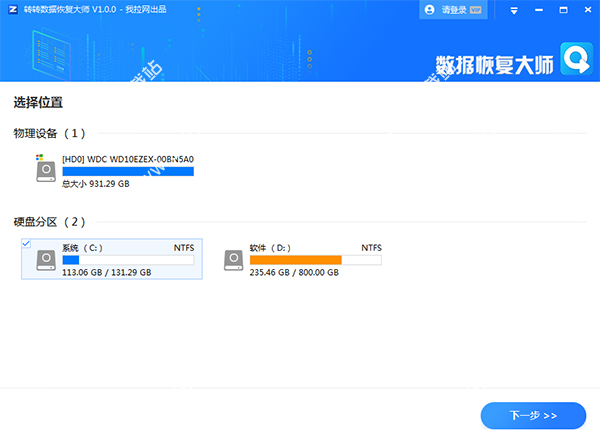Close the data recovery window
The width and height of the screenshot is (600, 443).
click(588, 10)
